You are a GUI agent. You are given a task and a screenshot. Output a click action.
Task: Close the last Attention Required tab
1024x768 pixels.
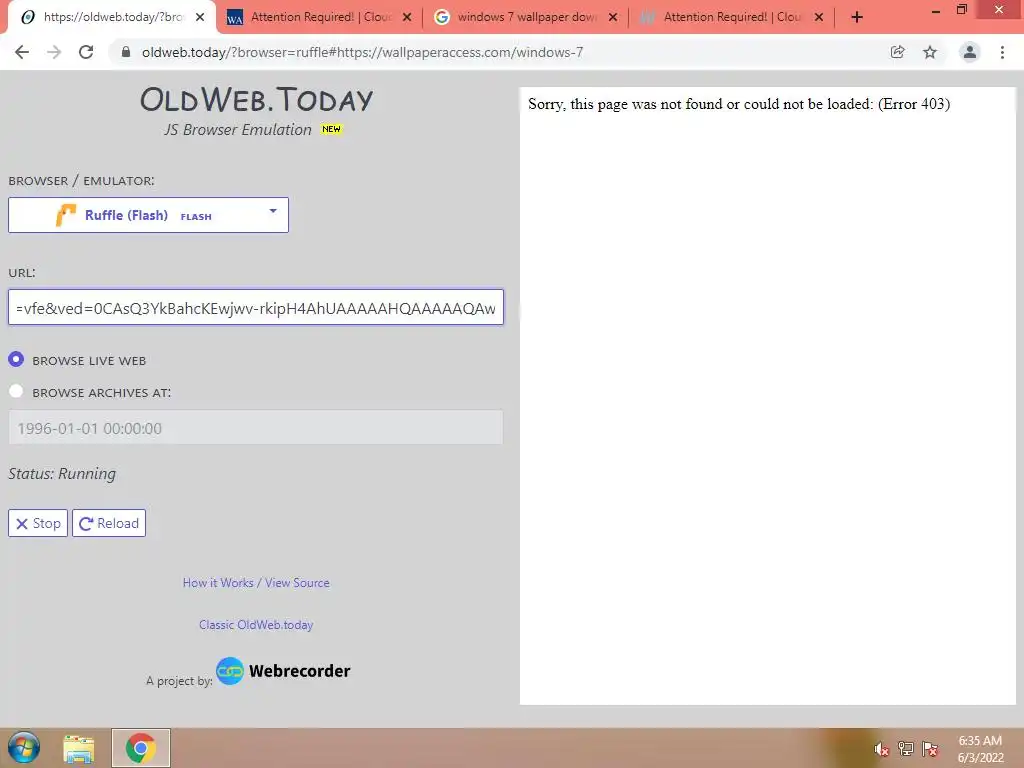819,18
